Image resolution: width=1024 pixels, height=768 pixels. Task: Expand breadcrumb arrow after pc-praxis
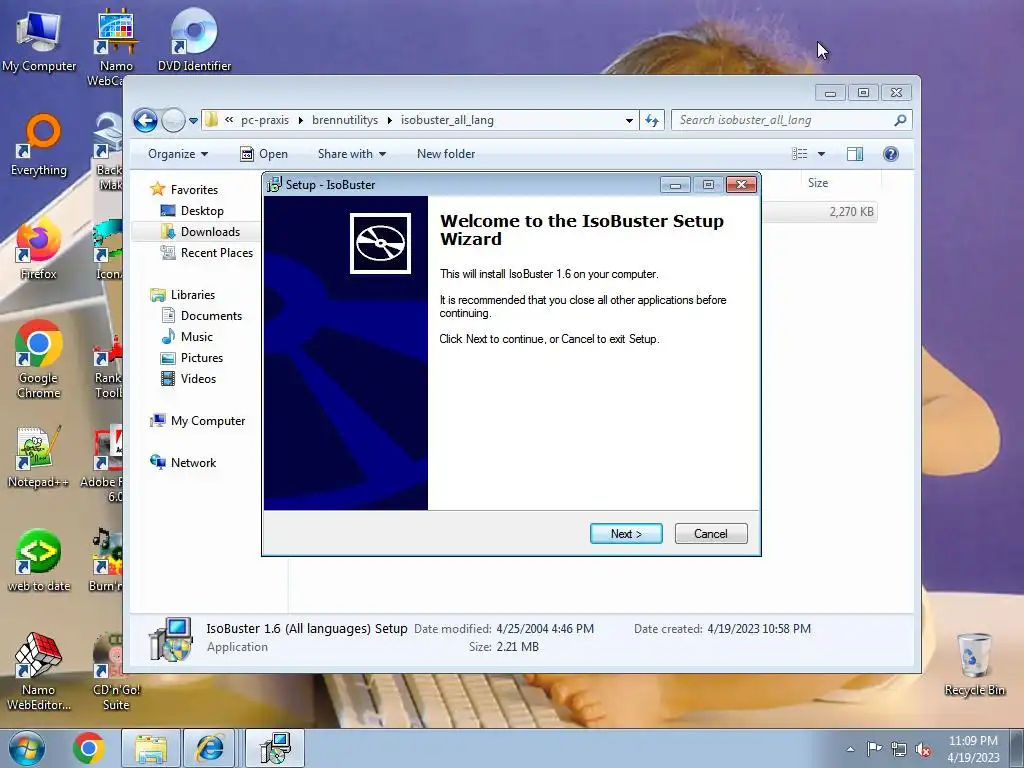click(x=300, y=120)
